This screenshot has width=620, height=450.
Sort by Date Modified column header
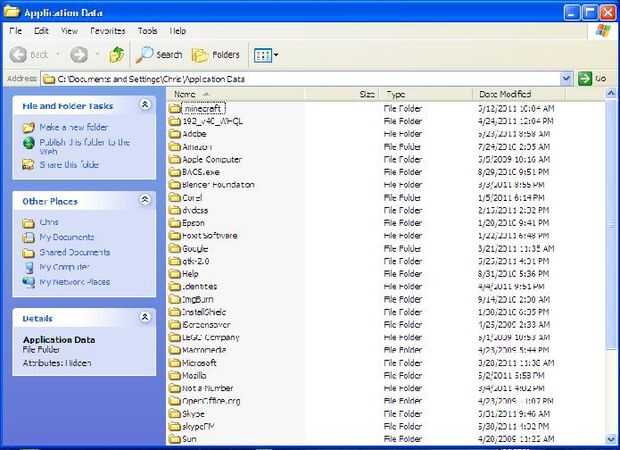point(519,94)
